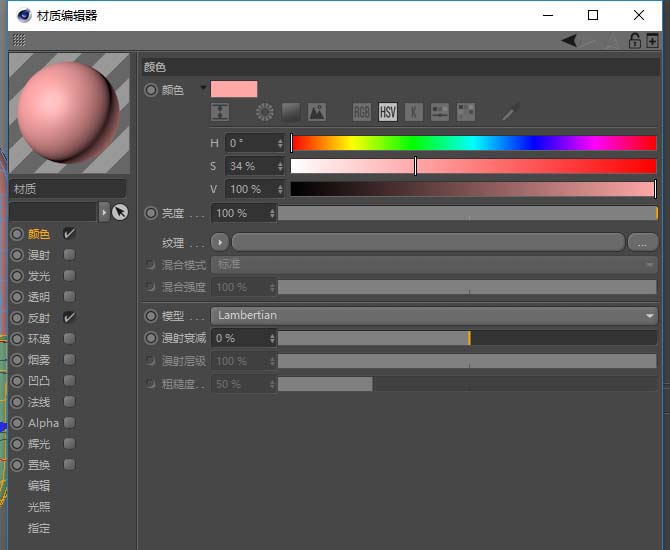Open the 光照 section
The height and width of the screenshot is (550, 670).
(x=39, y=507)
